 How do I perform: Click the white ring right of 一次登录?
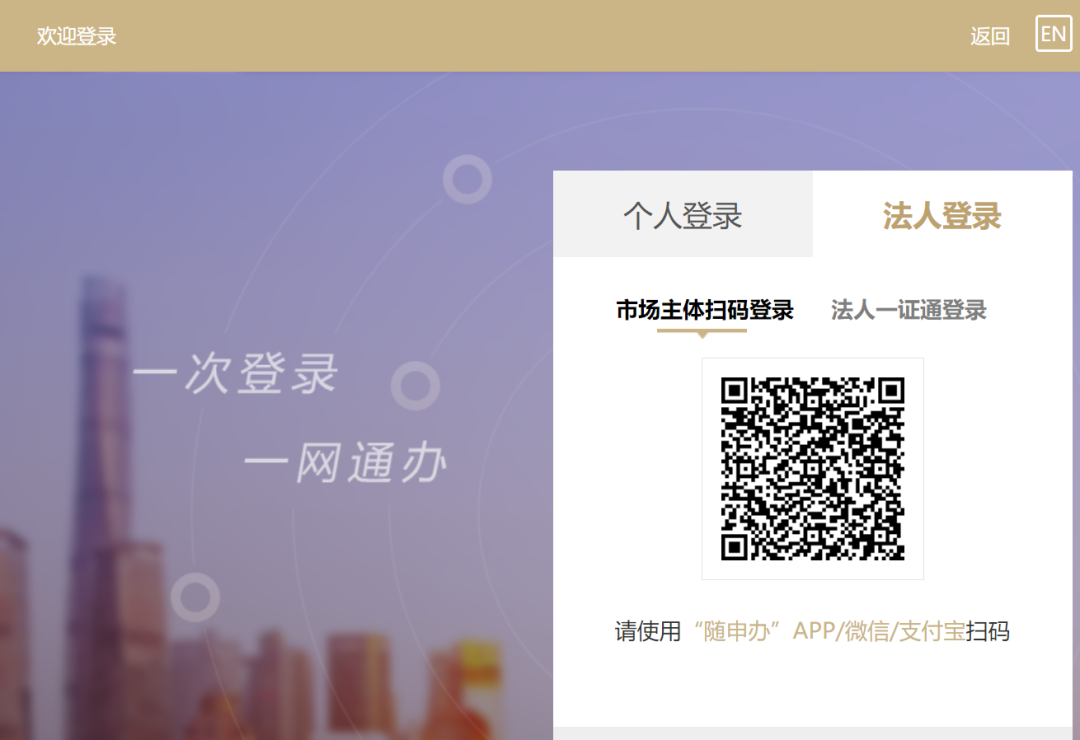tap(415, 386)
